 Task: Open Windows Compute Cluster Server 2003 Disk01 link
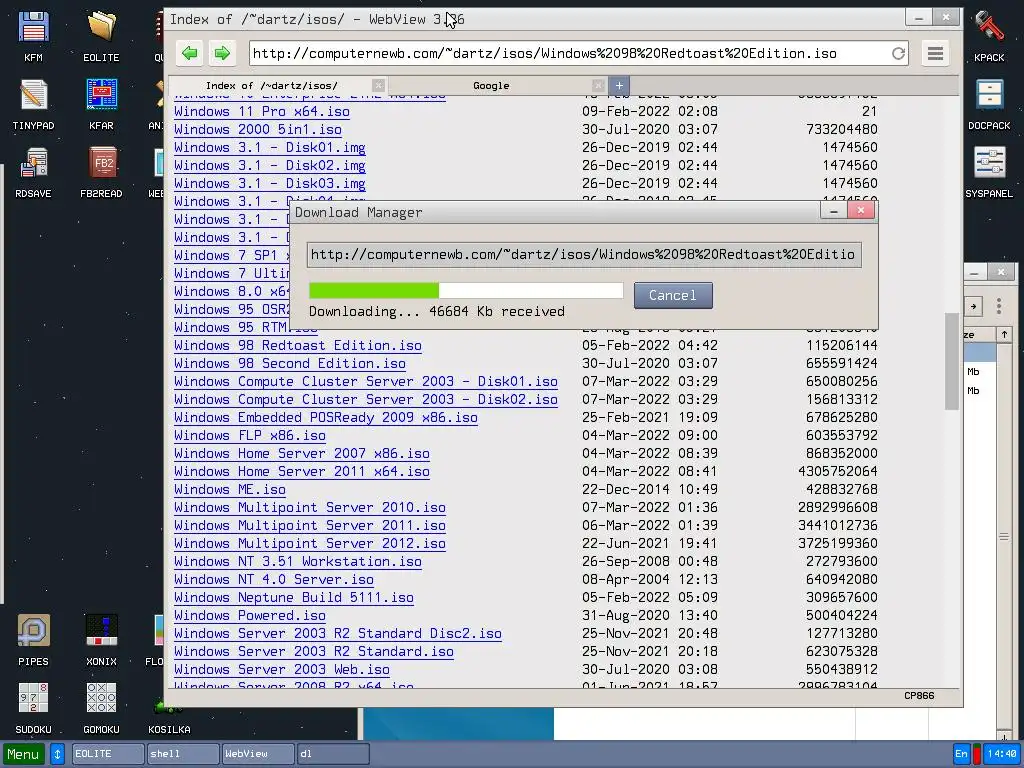[366, 381]
